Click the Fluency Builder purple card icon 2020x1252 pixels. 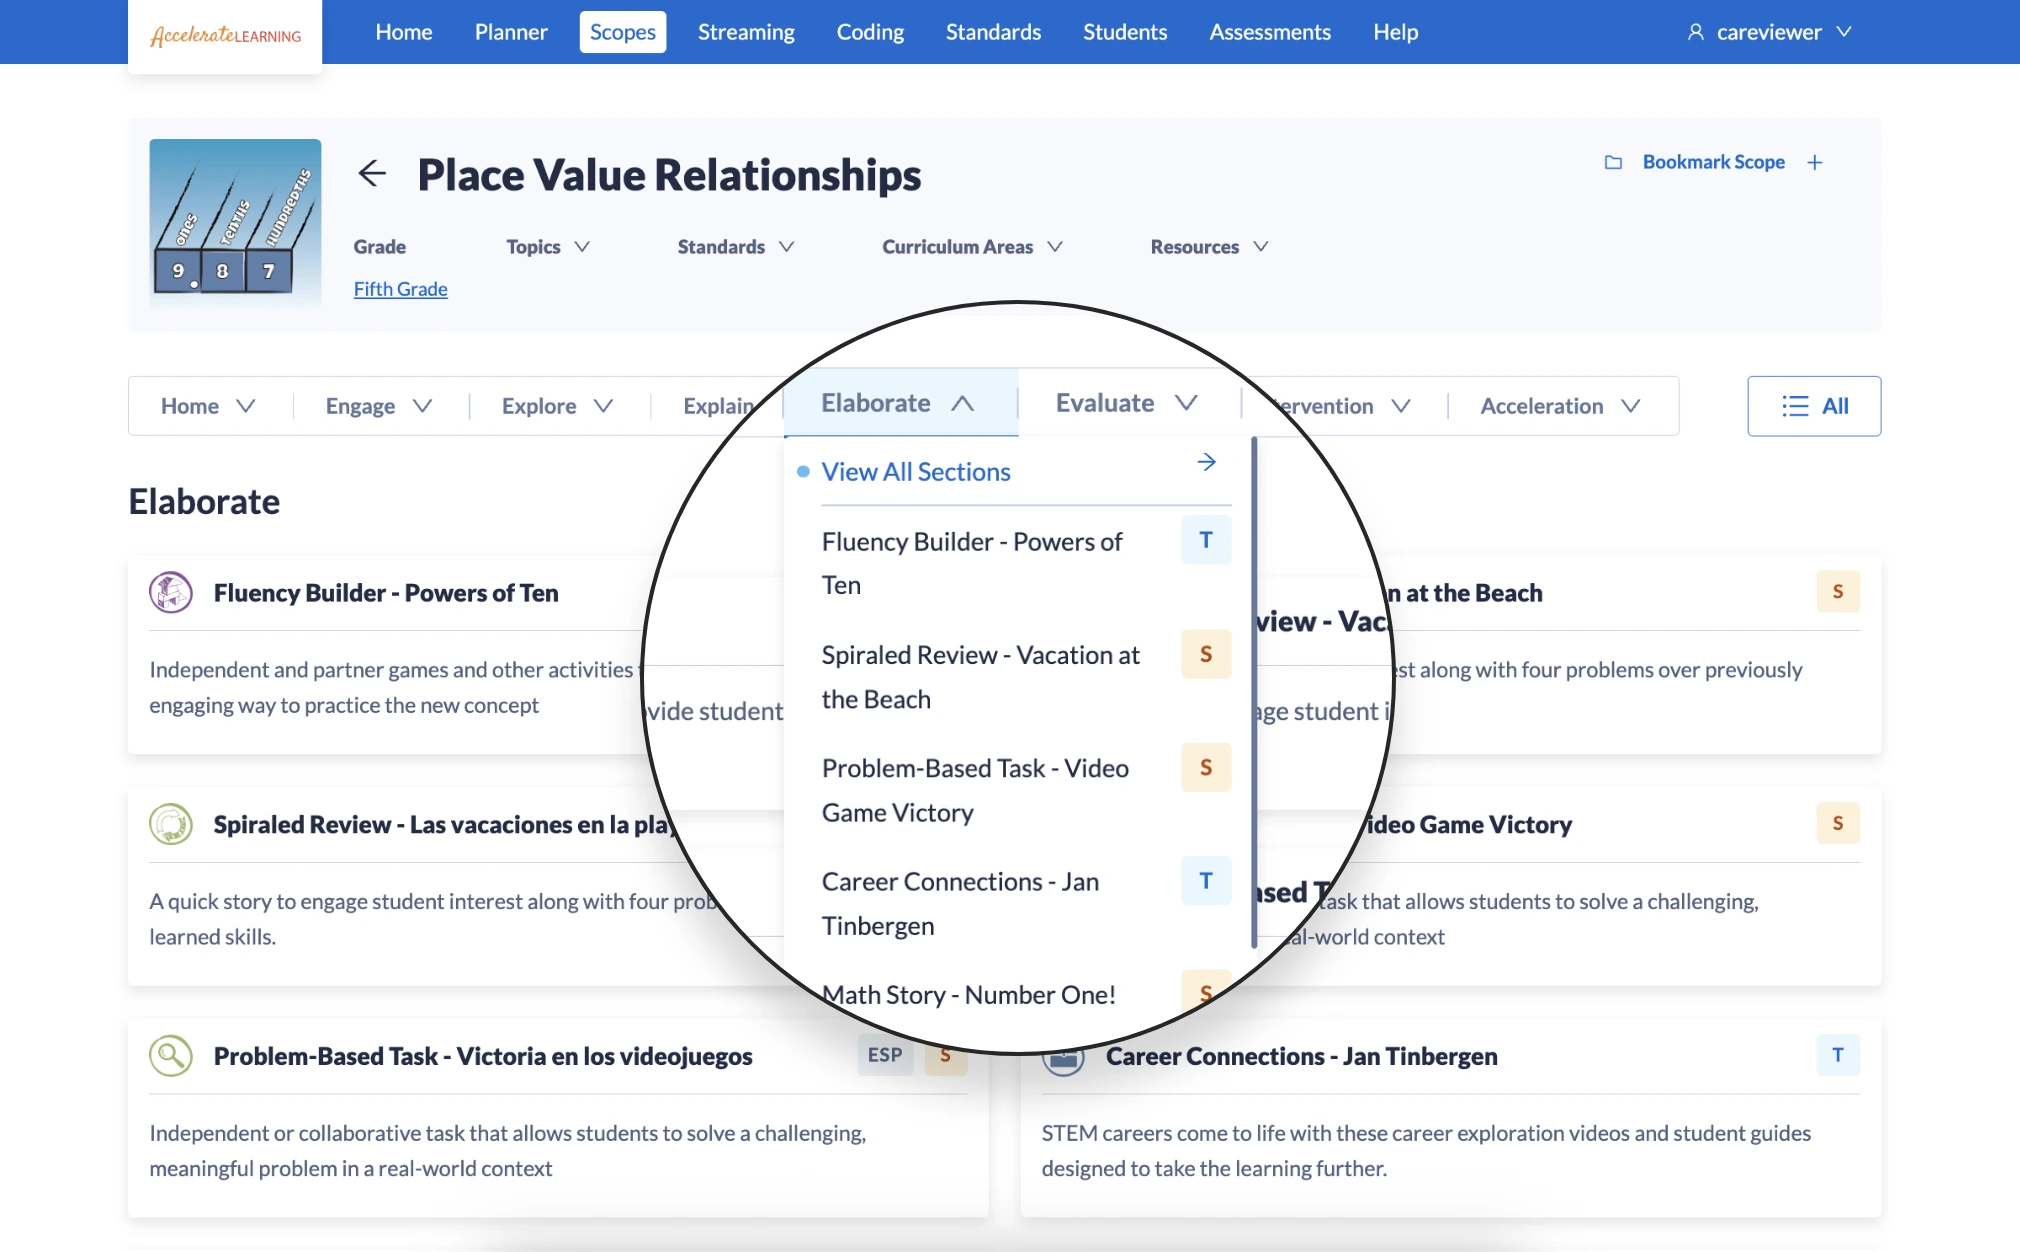[171, 593]
